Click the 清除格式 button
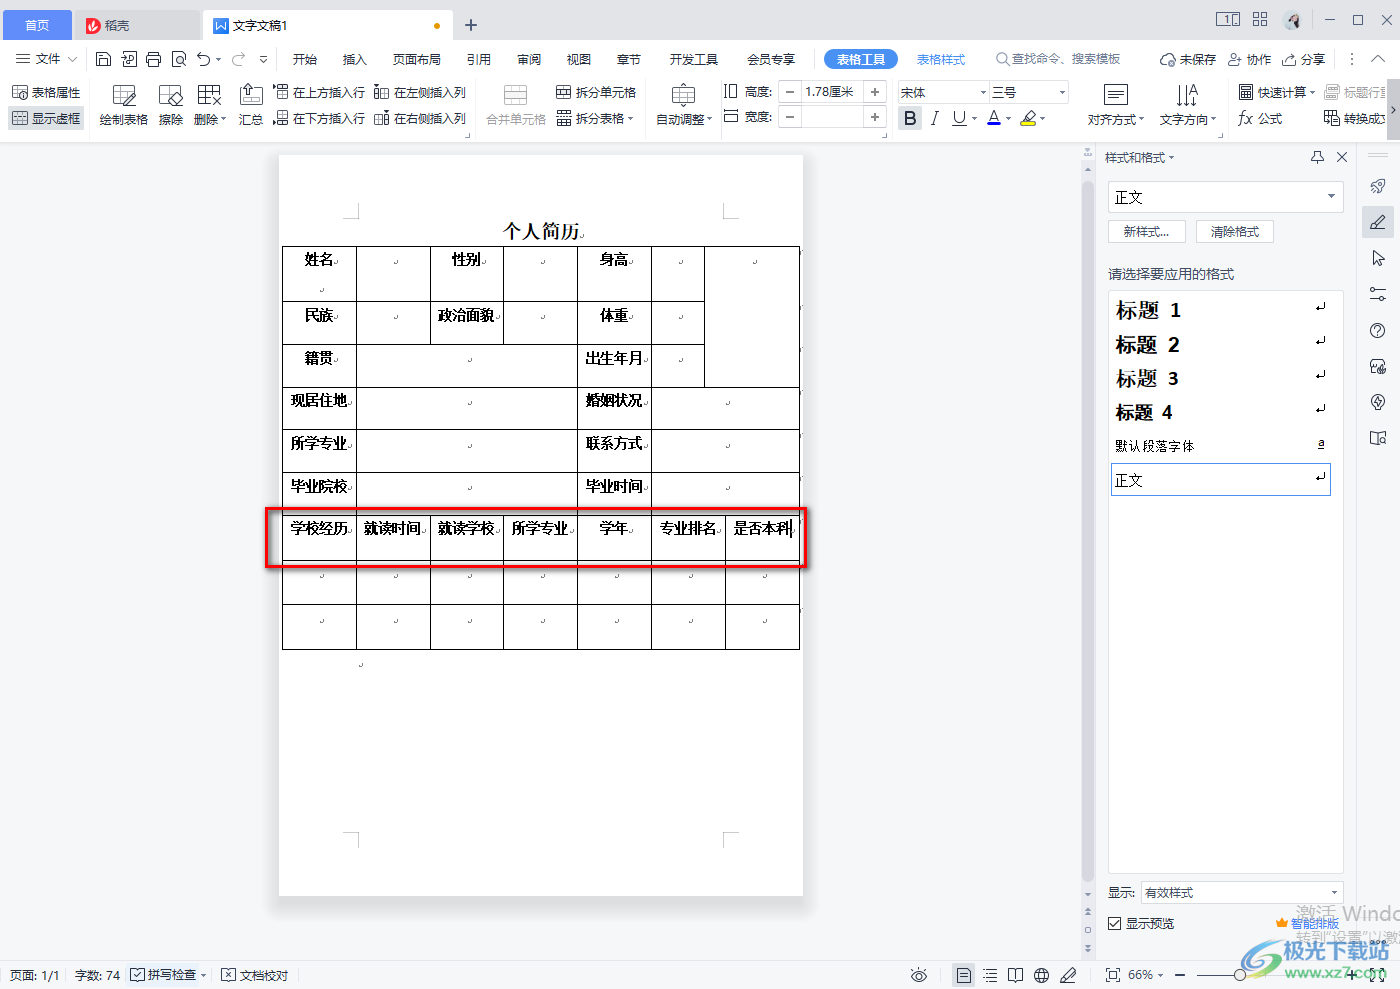Viewport: 1400px width, 989px height. coord(1235,231)
